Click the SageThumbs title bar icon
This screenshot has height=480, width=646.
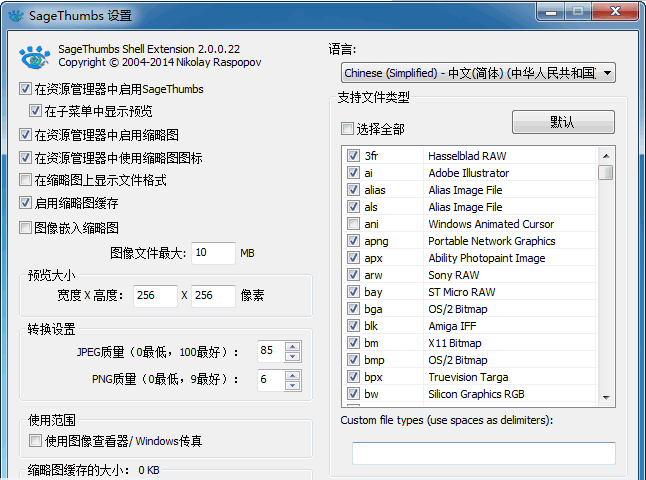coord(16,16)
